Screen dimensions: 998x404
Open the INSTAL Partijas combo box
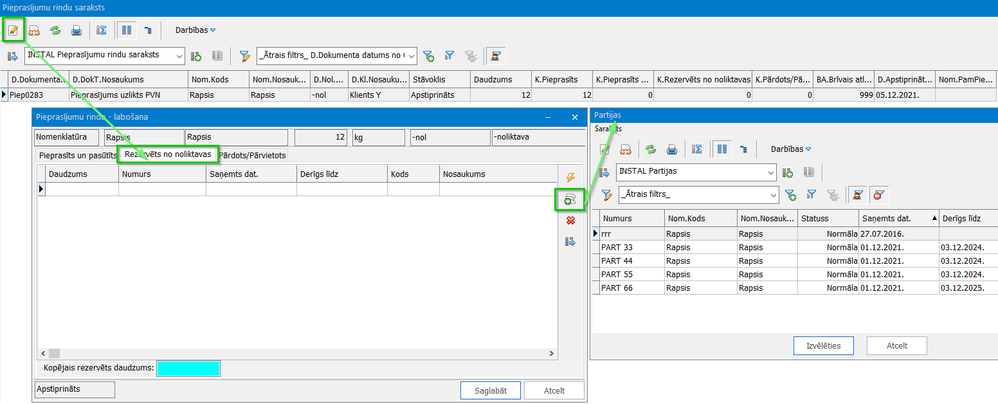point(696,172)
